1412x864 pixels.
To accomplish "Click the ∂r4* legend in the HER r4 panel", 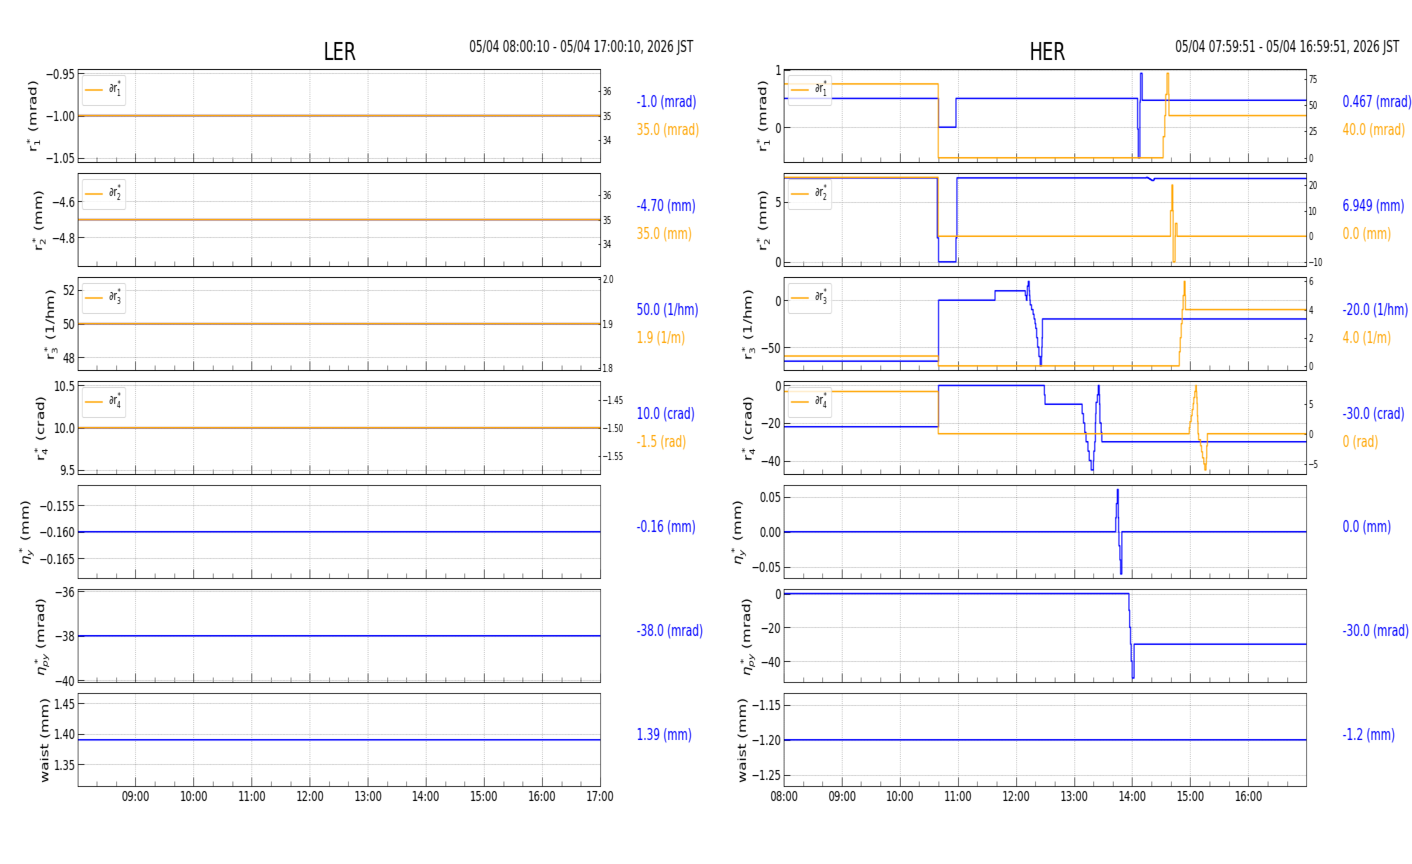I will 809,402.
